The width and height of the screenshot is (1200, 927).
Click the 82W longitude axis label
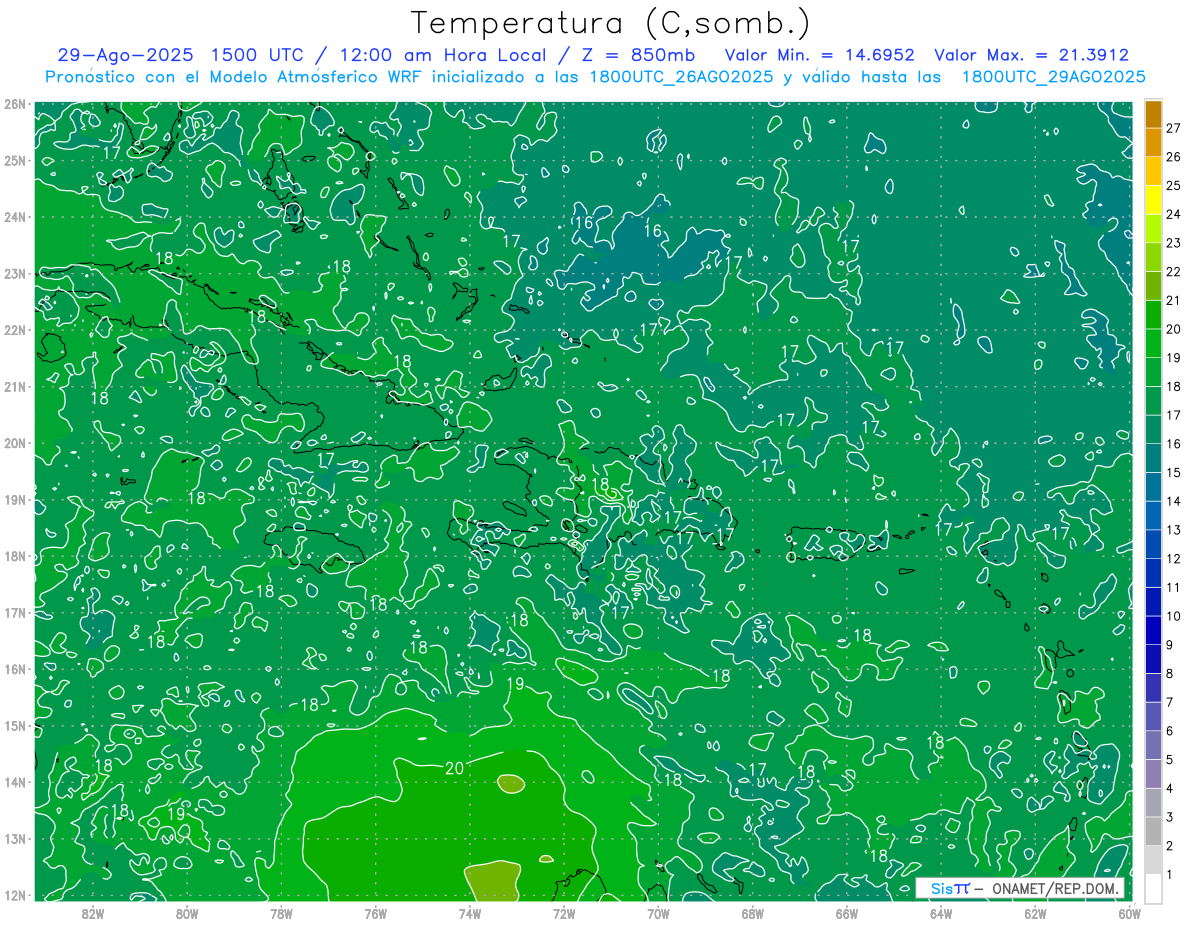93,913
